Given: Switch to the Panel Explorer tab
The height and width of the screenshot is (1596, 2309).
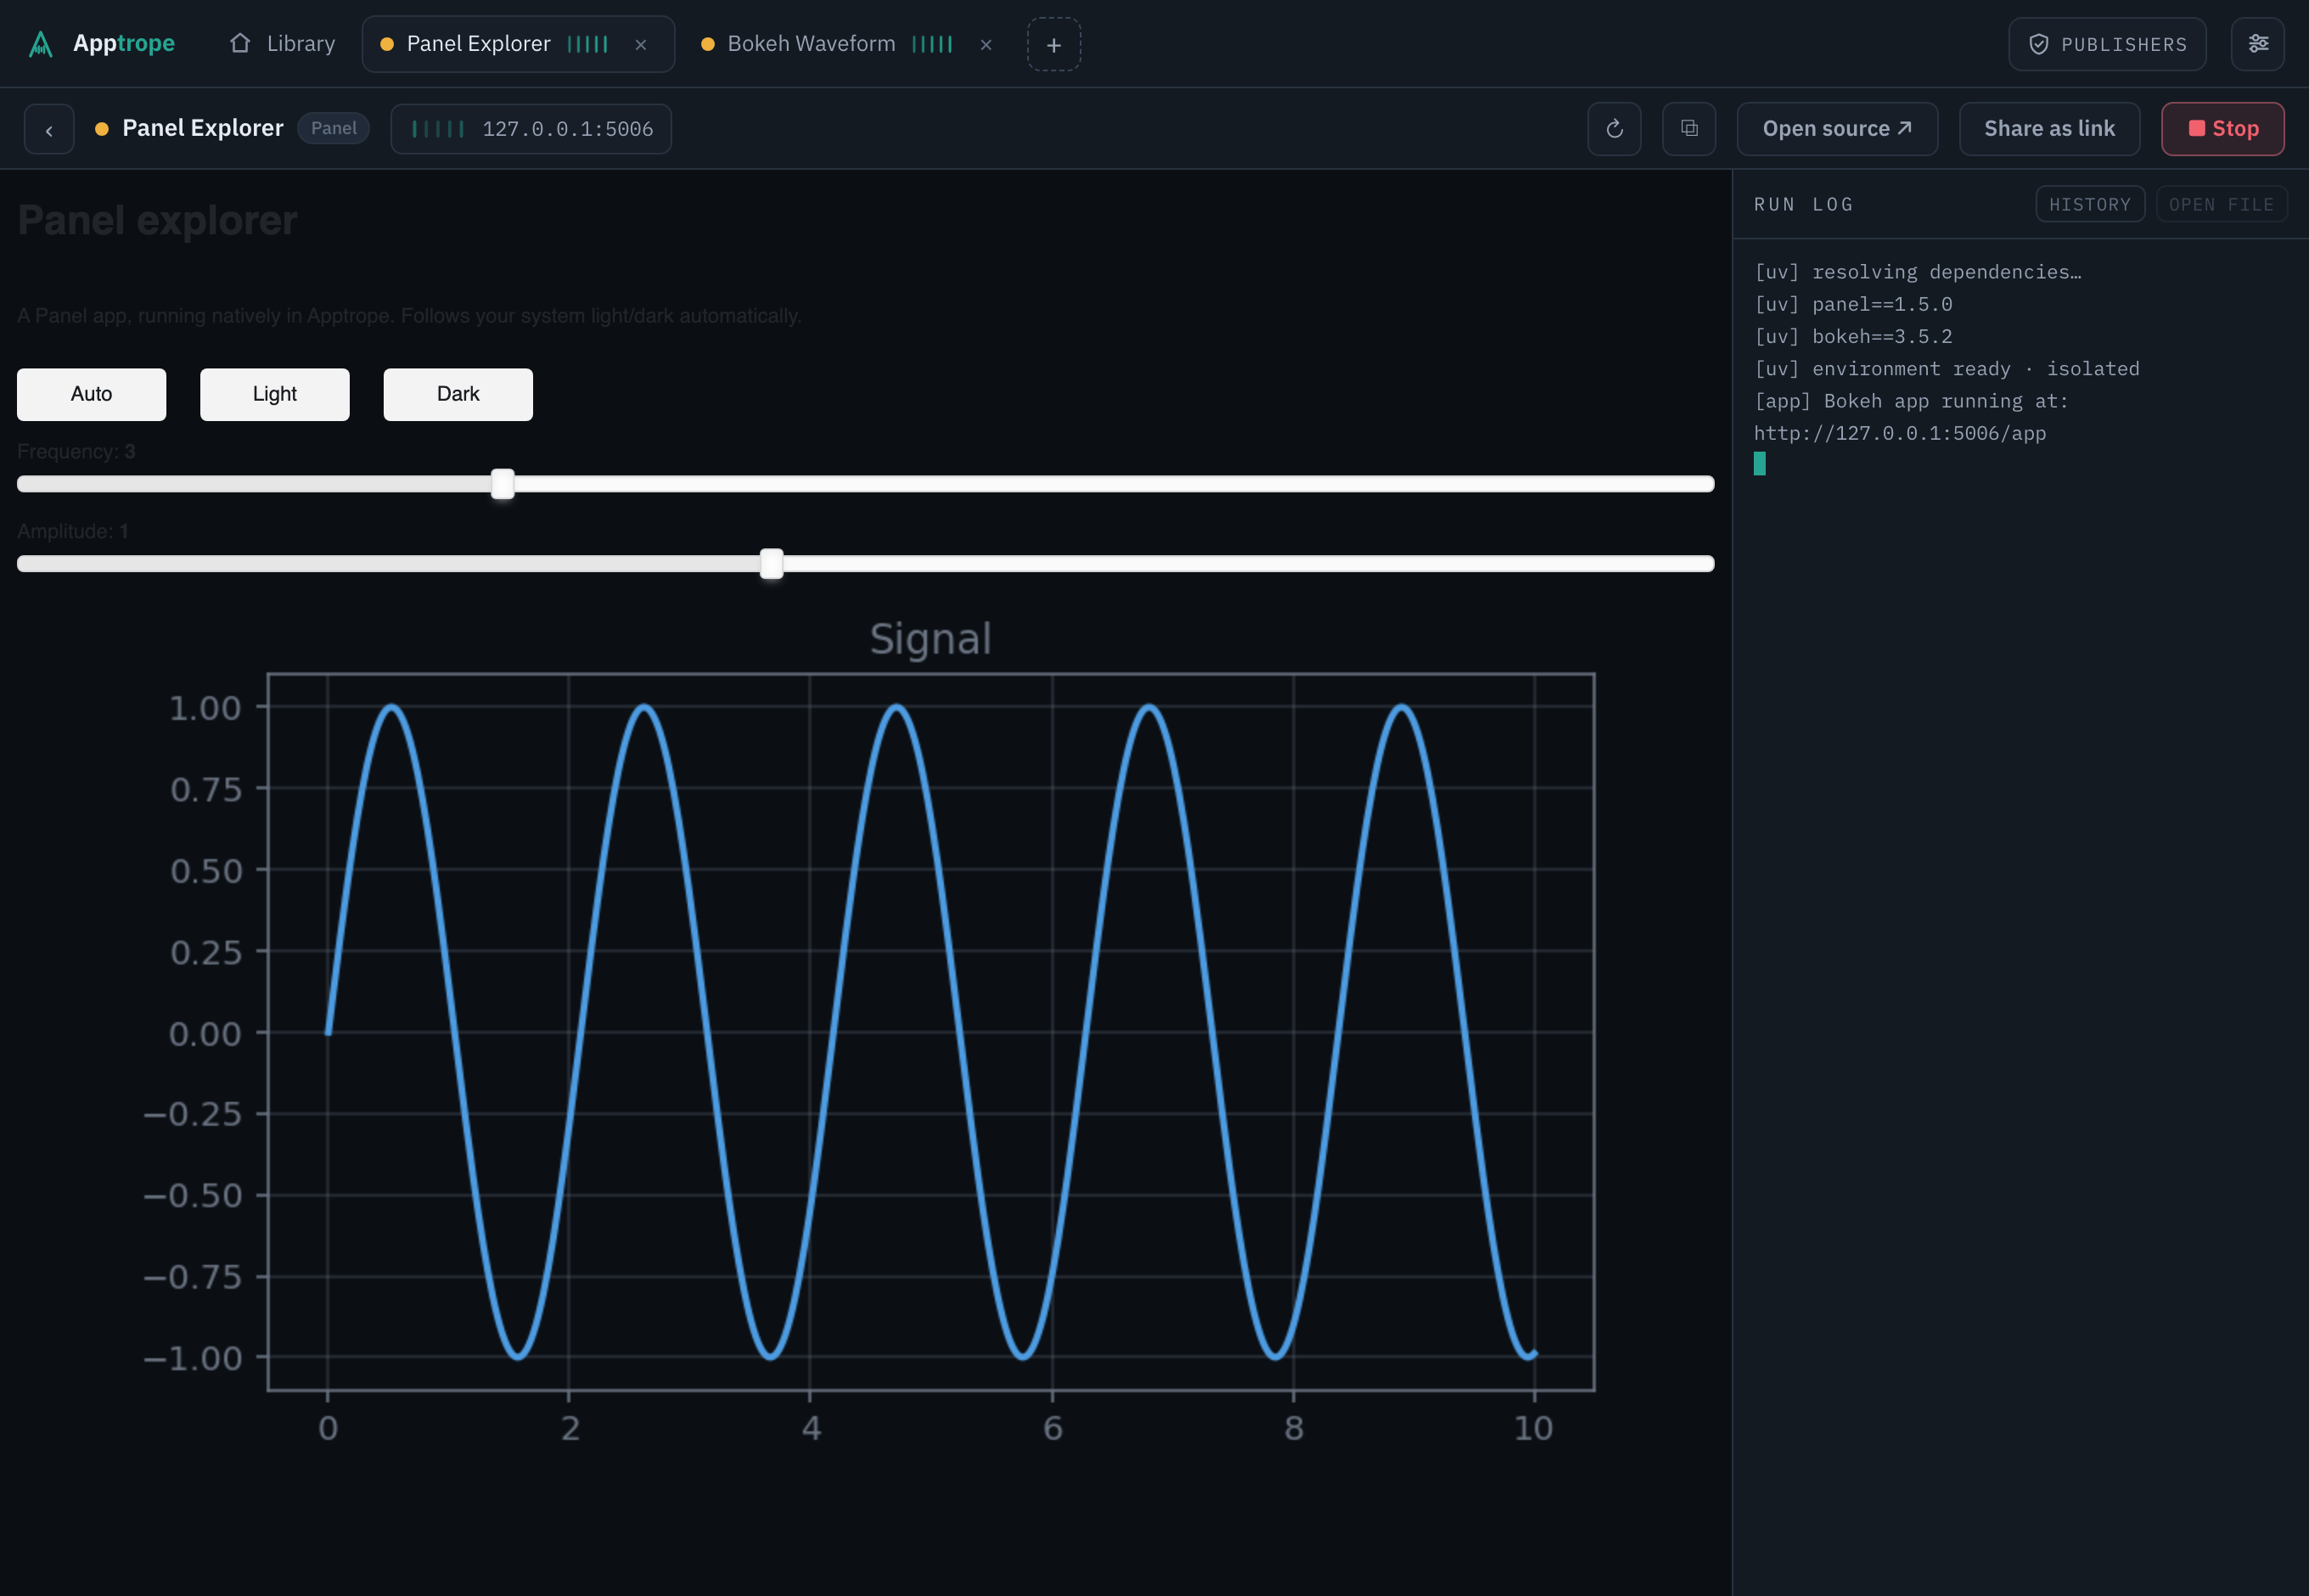Looking at the screenshot, I should (x=518, y=44).
